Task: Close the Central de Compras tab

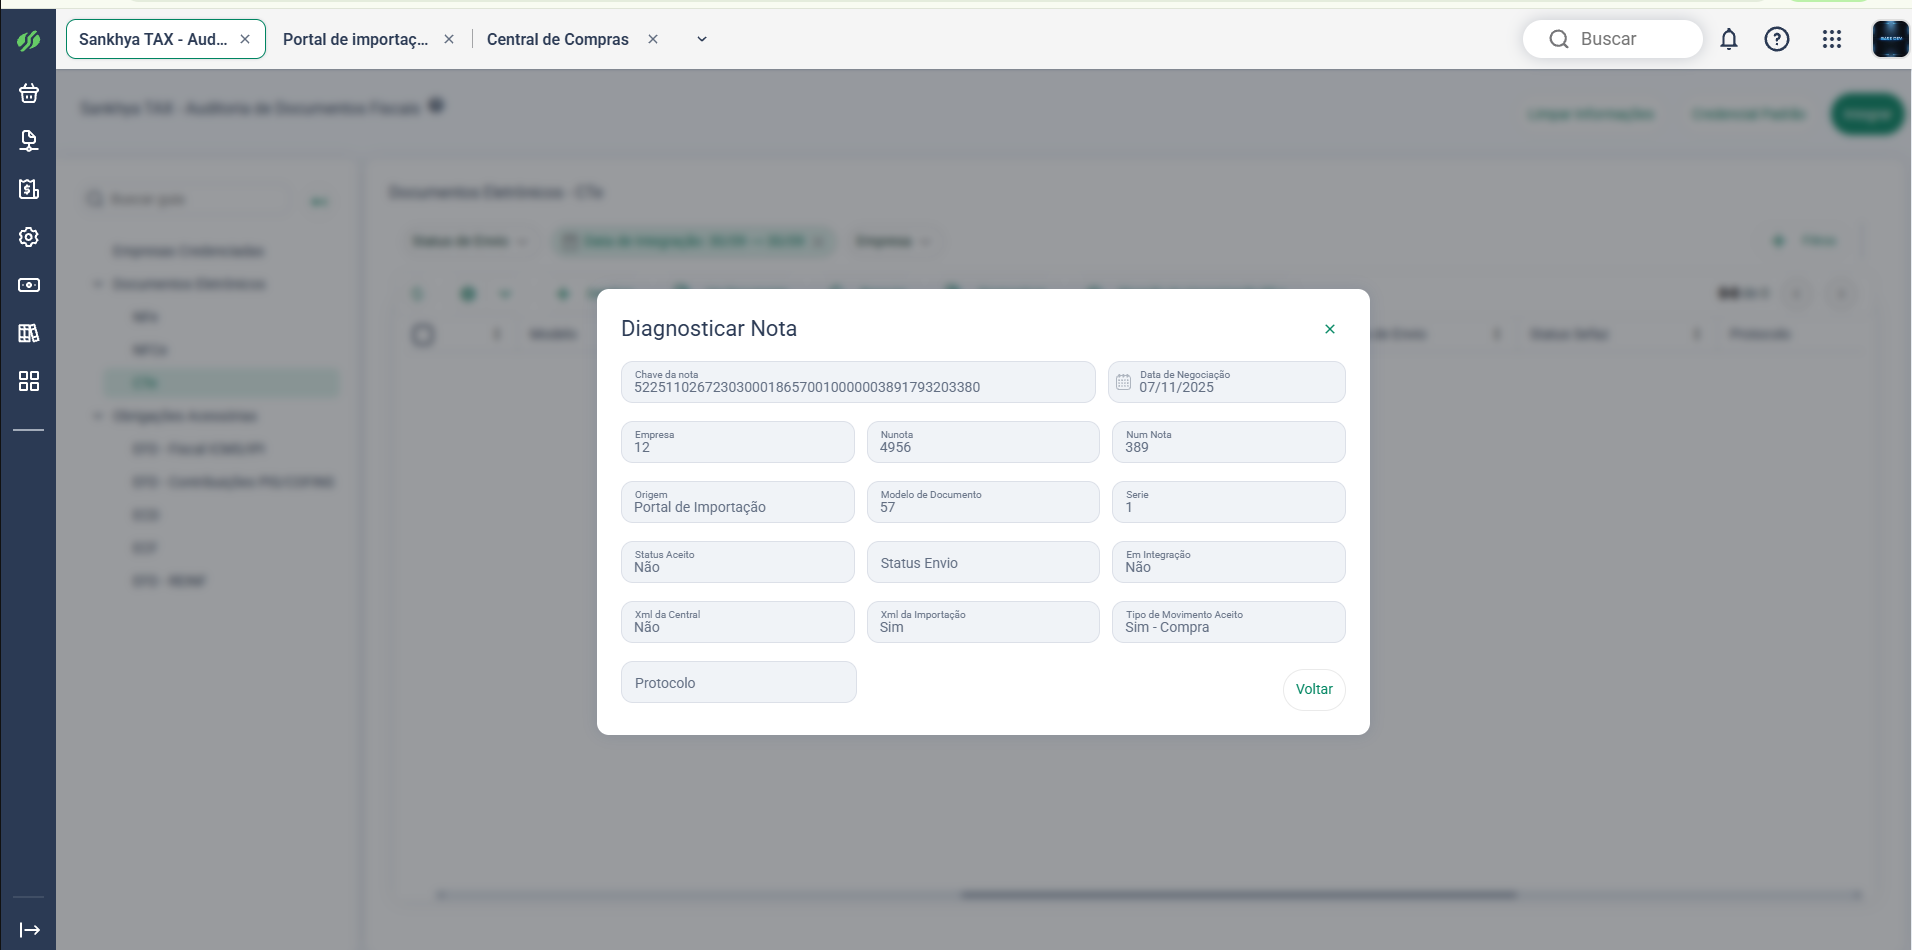Action: (653, 39)
